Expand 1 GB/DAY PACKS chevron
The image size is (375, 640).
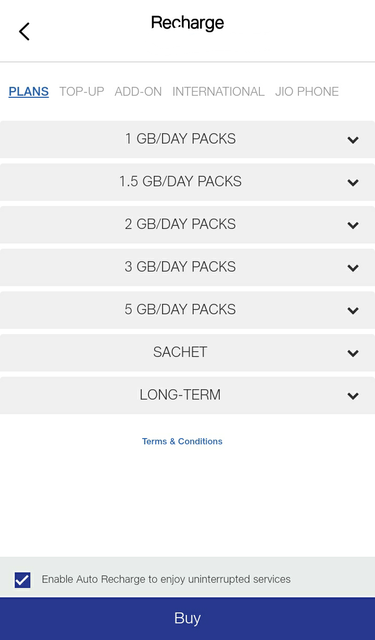click(x=353, y=140)
